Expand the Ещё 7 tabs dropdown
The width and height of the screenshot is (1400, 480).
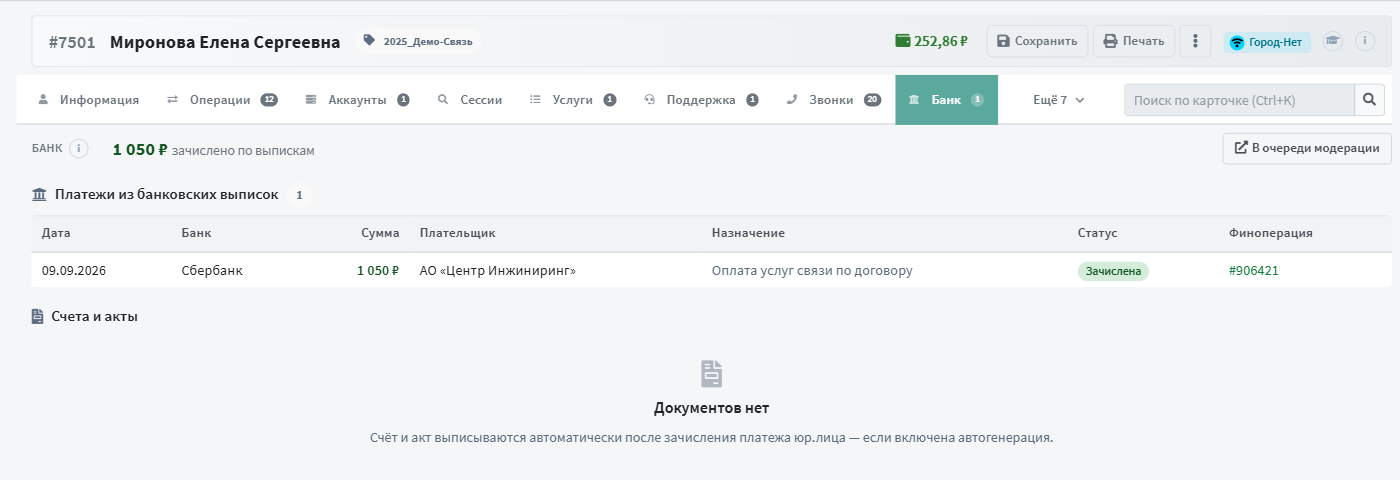pyautogui.click(x=1059, y=100)
